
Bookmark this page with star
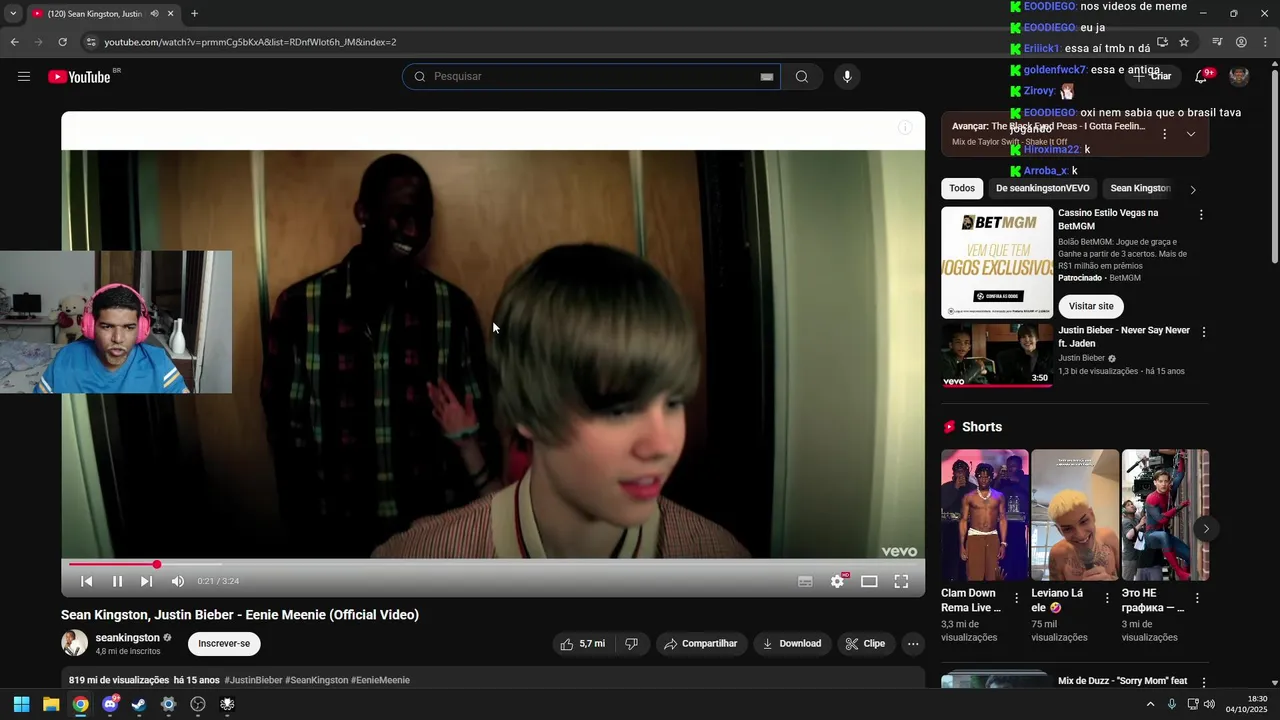[x=1184, y=42]
